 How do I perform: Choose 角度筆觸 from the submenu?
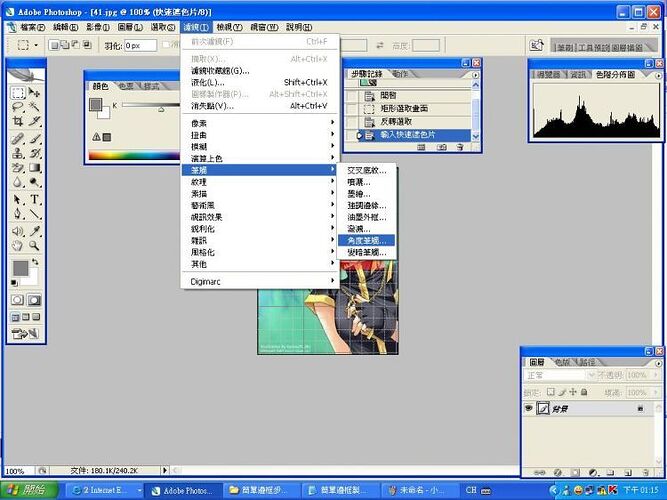[x=366, y=240]
